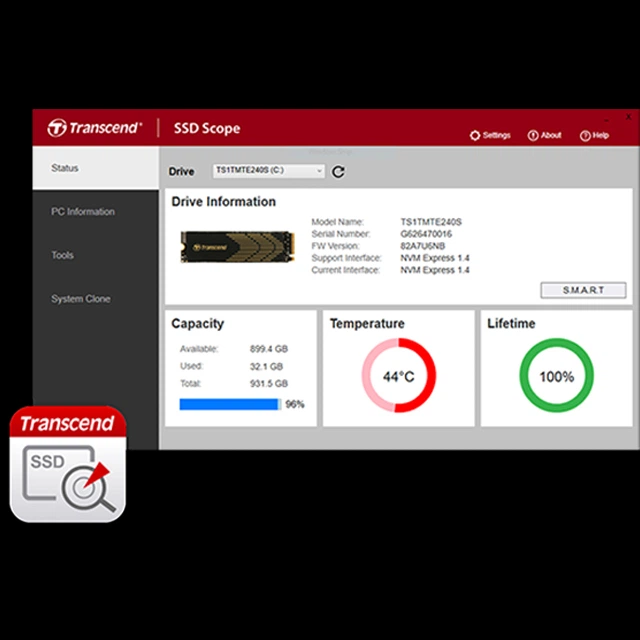This screenshot has height=640, width=640.
Task: Refresh the drive list
Action: coord(338,172)
